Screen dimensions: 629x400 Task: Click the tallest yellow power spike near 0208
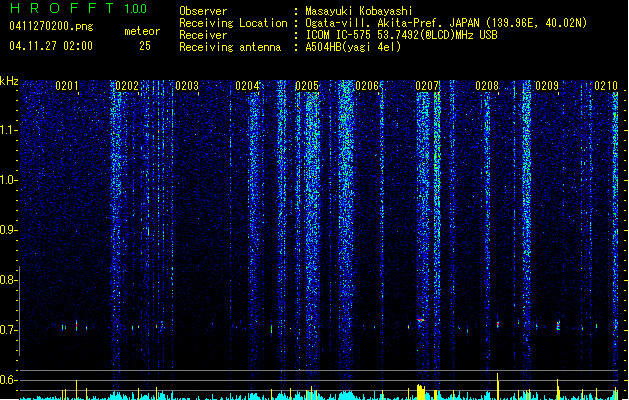coord(498,386)
